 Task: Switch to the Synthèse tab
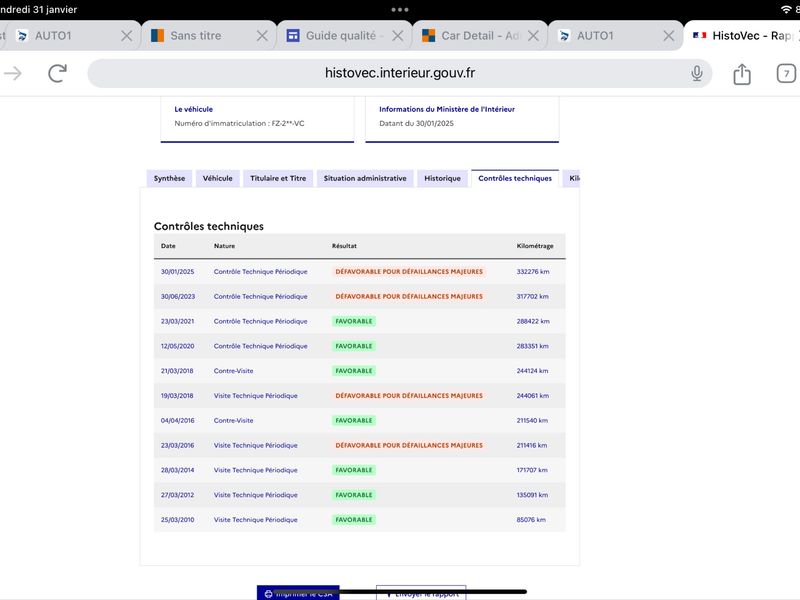169,179
